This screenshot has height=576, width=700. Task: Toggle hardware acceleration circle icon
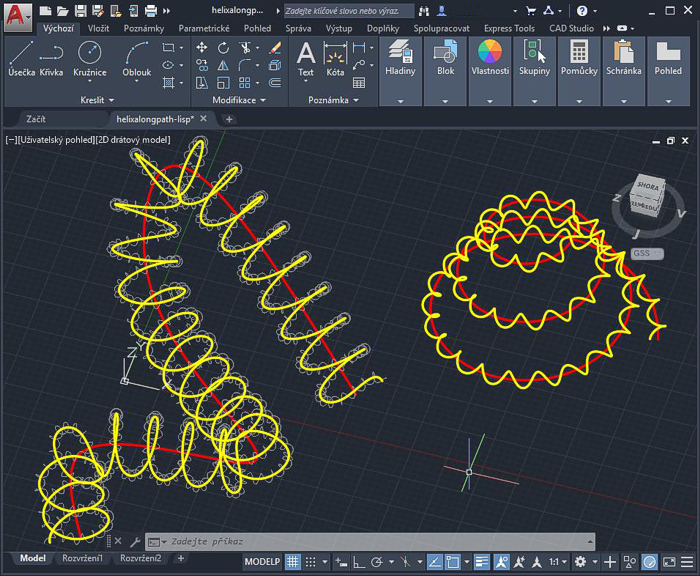click(650, 562)
